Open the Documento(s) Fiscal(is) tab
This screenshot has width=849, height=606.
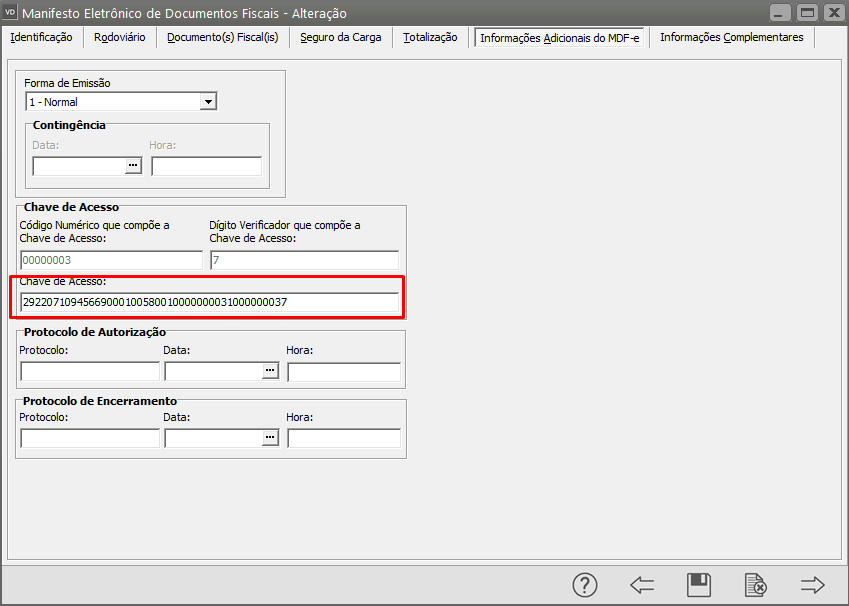click(223, 37)
